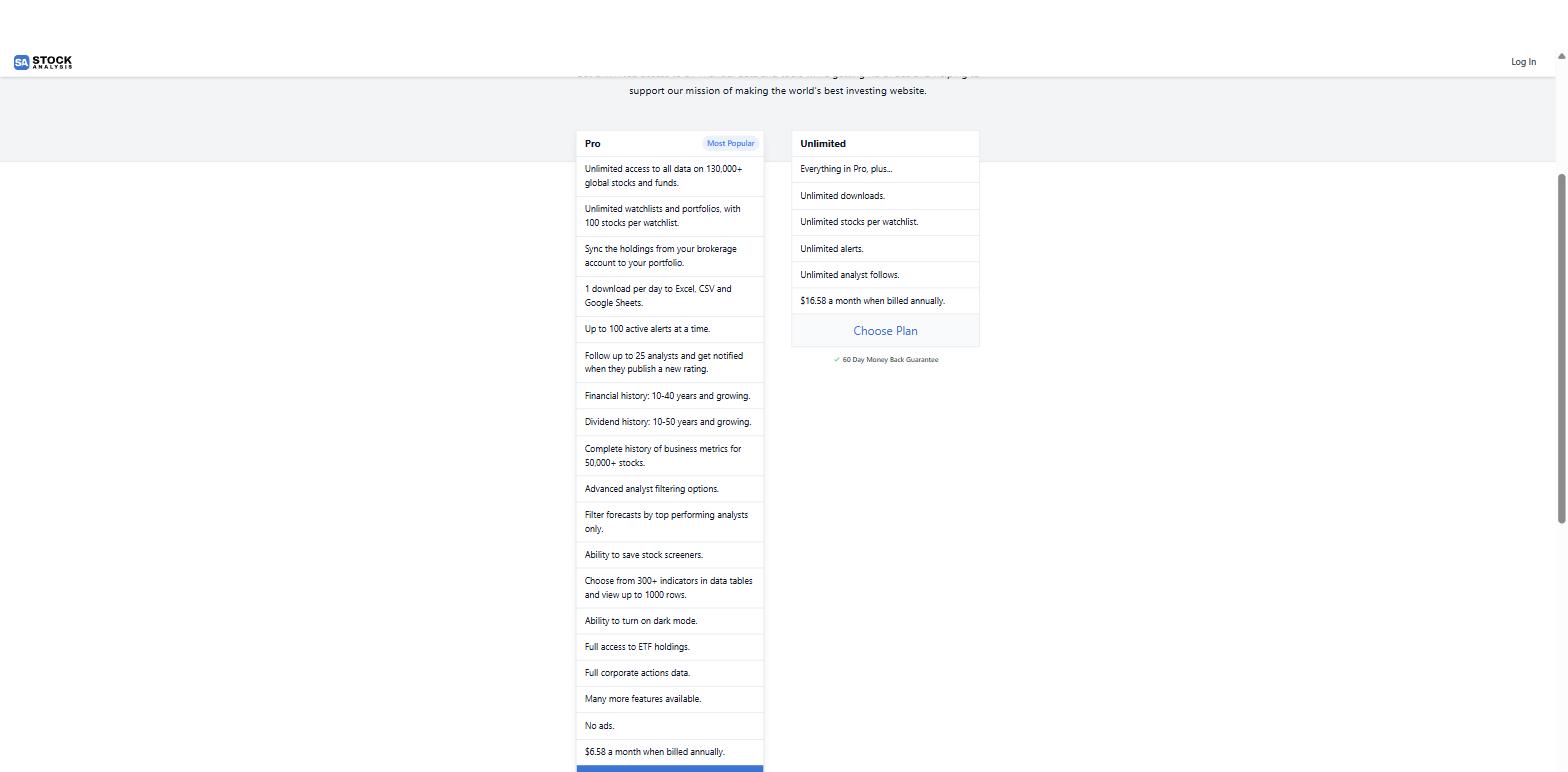Click "Full corporate actions data." row
The image size is (1568, 772).
pos(670,673)
